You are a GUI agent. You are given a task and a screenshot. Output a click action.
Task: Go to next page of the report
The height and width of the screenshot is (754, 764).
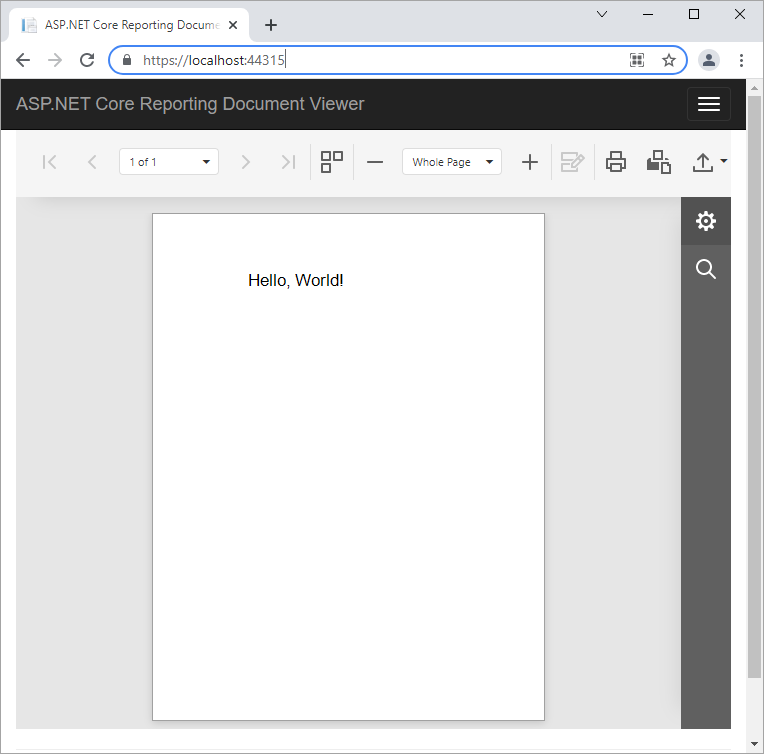click(x=246, y=162)
